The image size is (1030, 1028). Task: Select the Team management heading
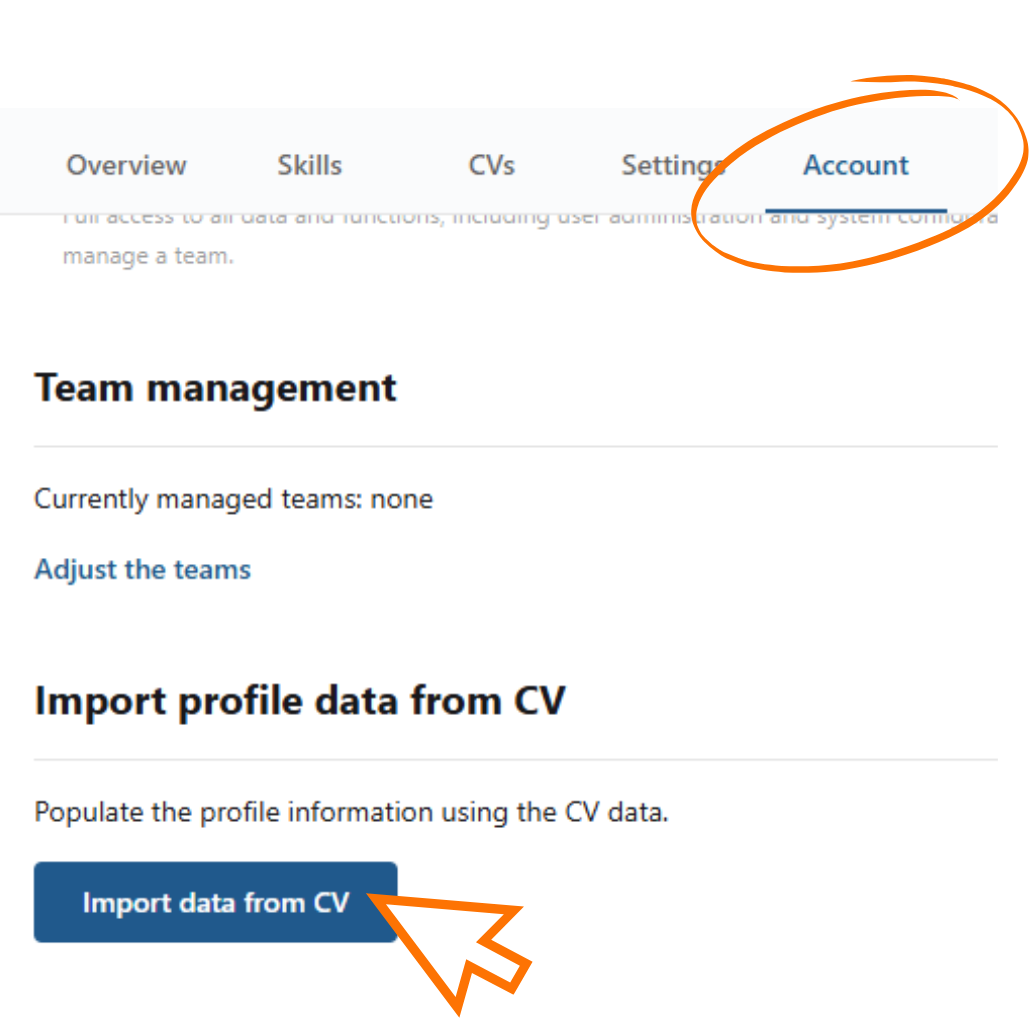(x=215, y=388)
